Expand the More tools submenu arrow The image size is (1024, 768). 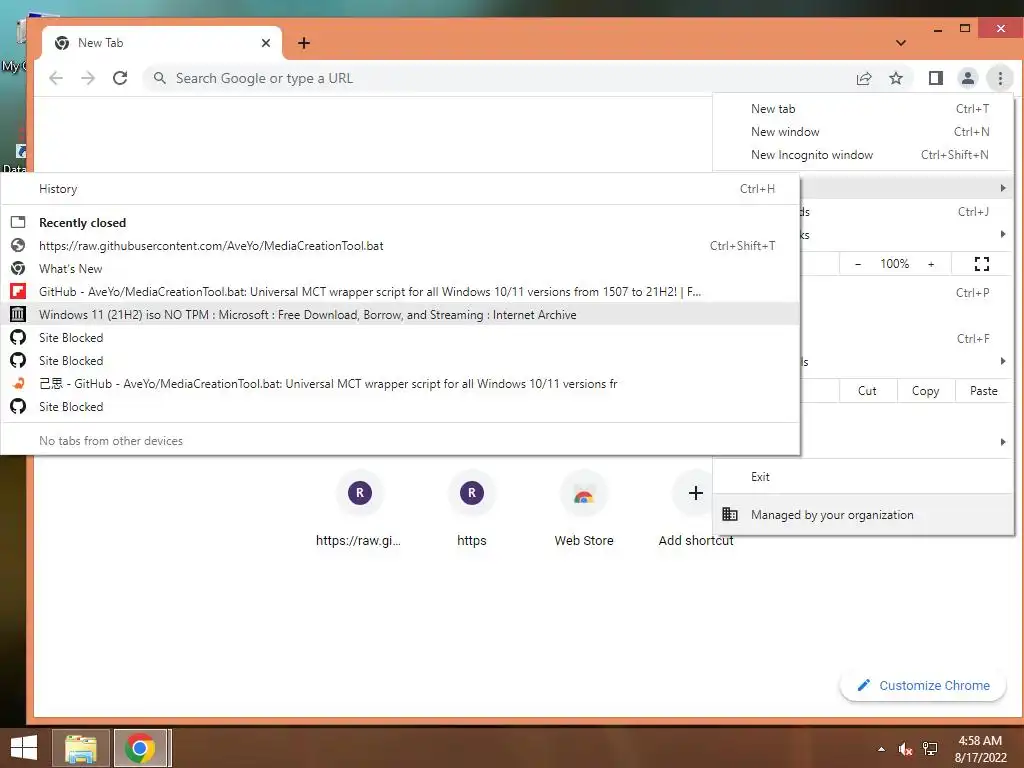[x=1003, y=361]
